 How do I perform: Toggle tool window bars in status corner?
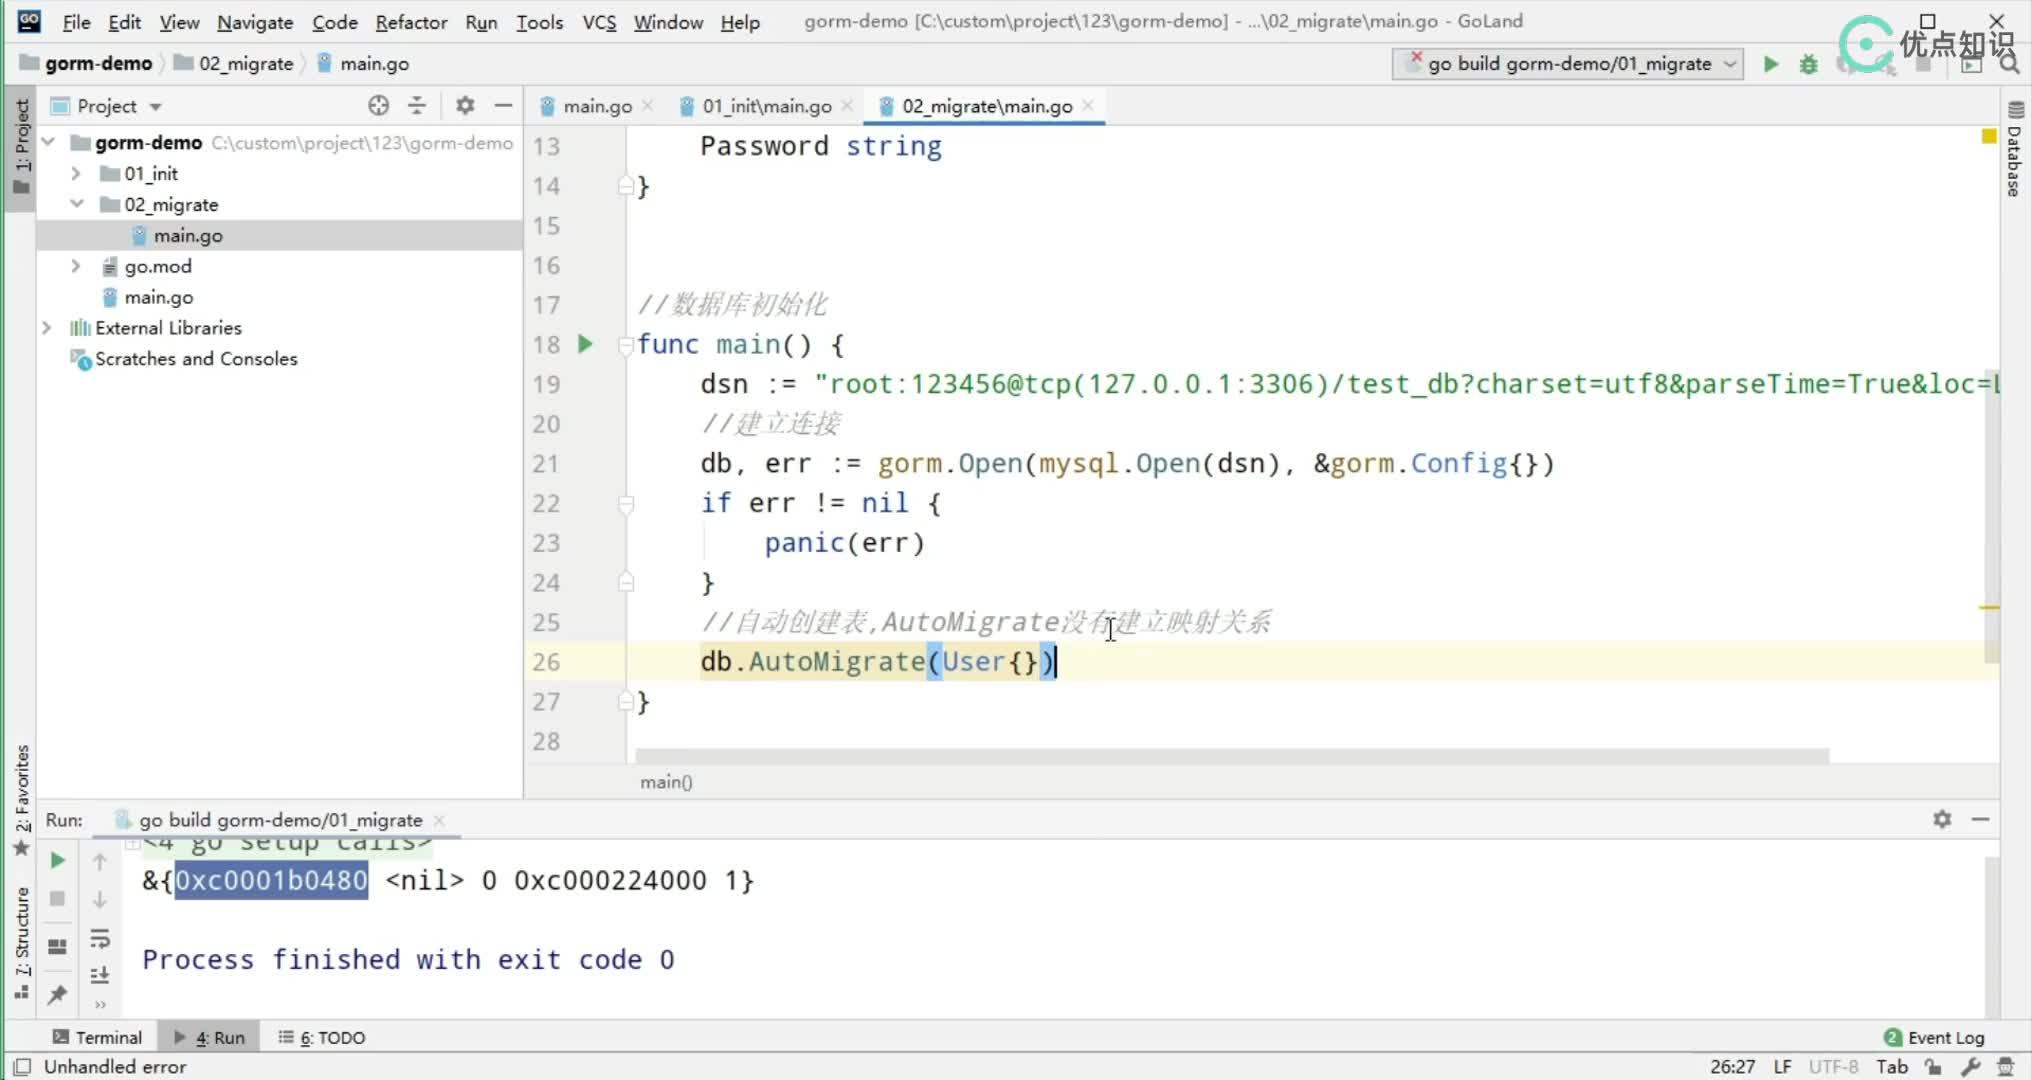coord(22,1067)
